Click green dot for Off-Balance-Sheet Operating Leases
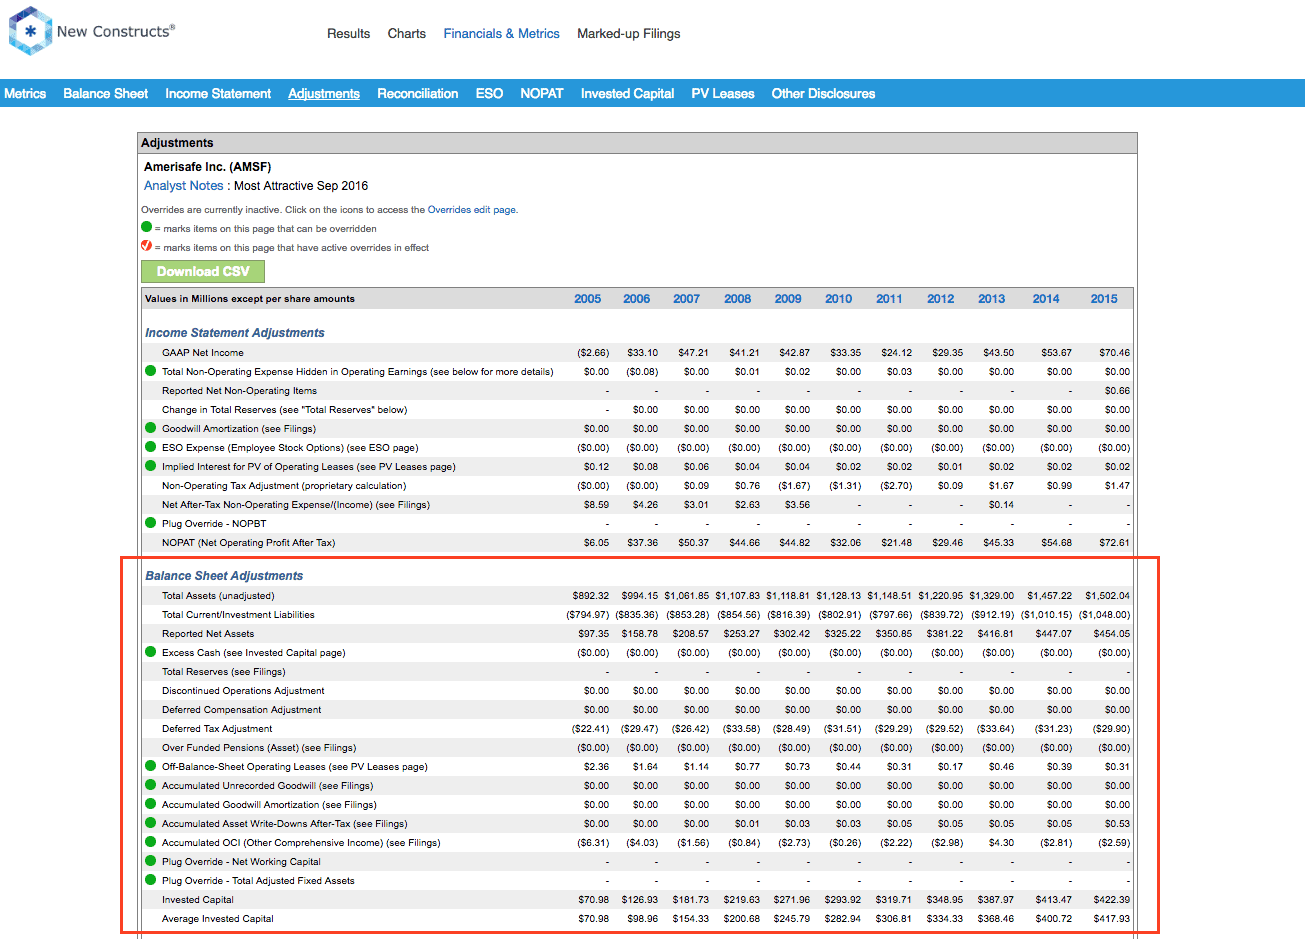The height and width of the screenshot is (939, 1305). pyautogui.click(x=151, y=766)
